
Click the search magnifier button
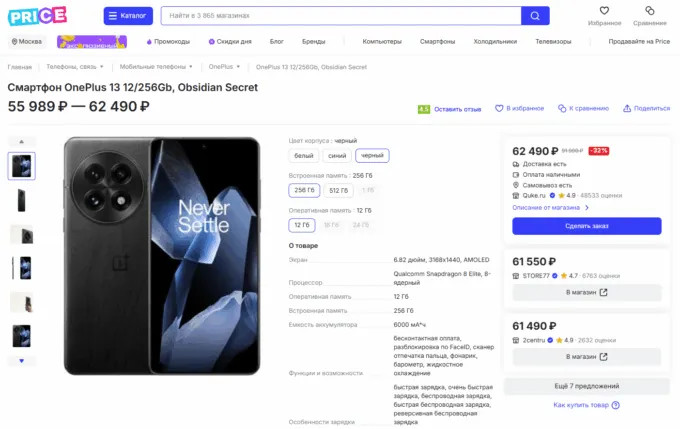[535, 16]
